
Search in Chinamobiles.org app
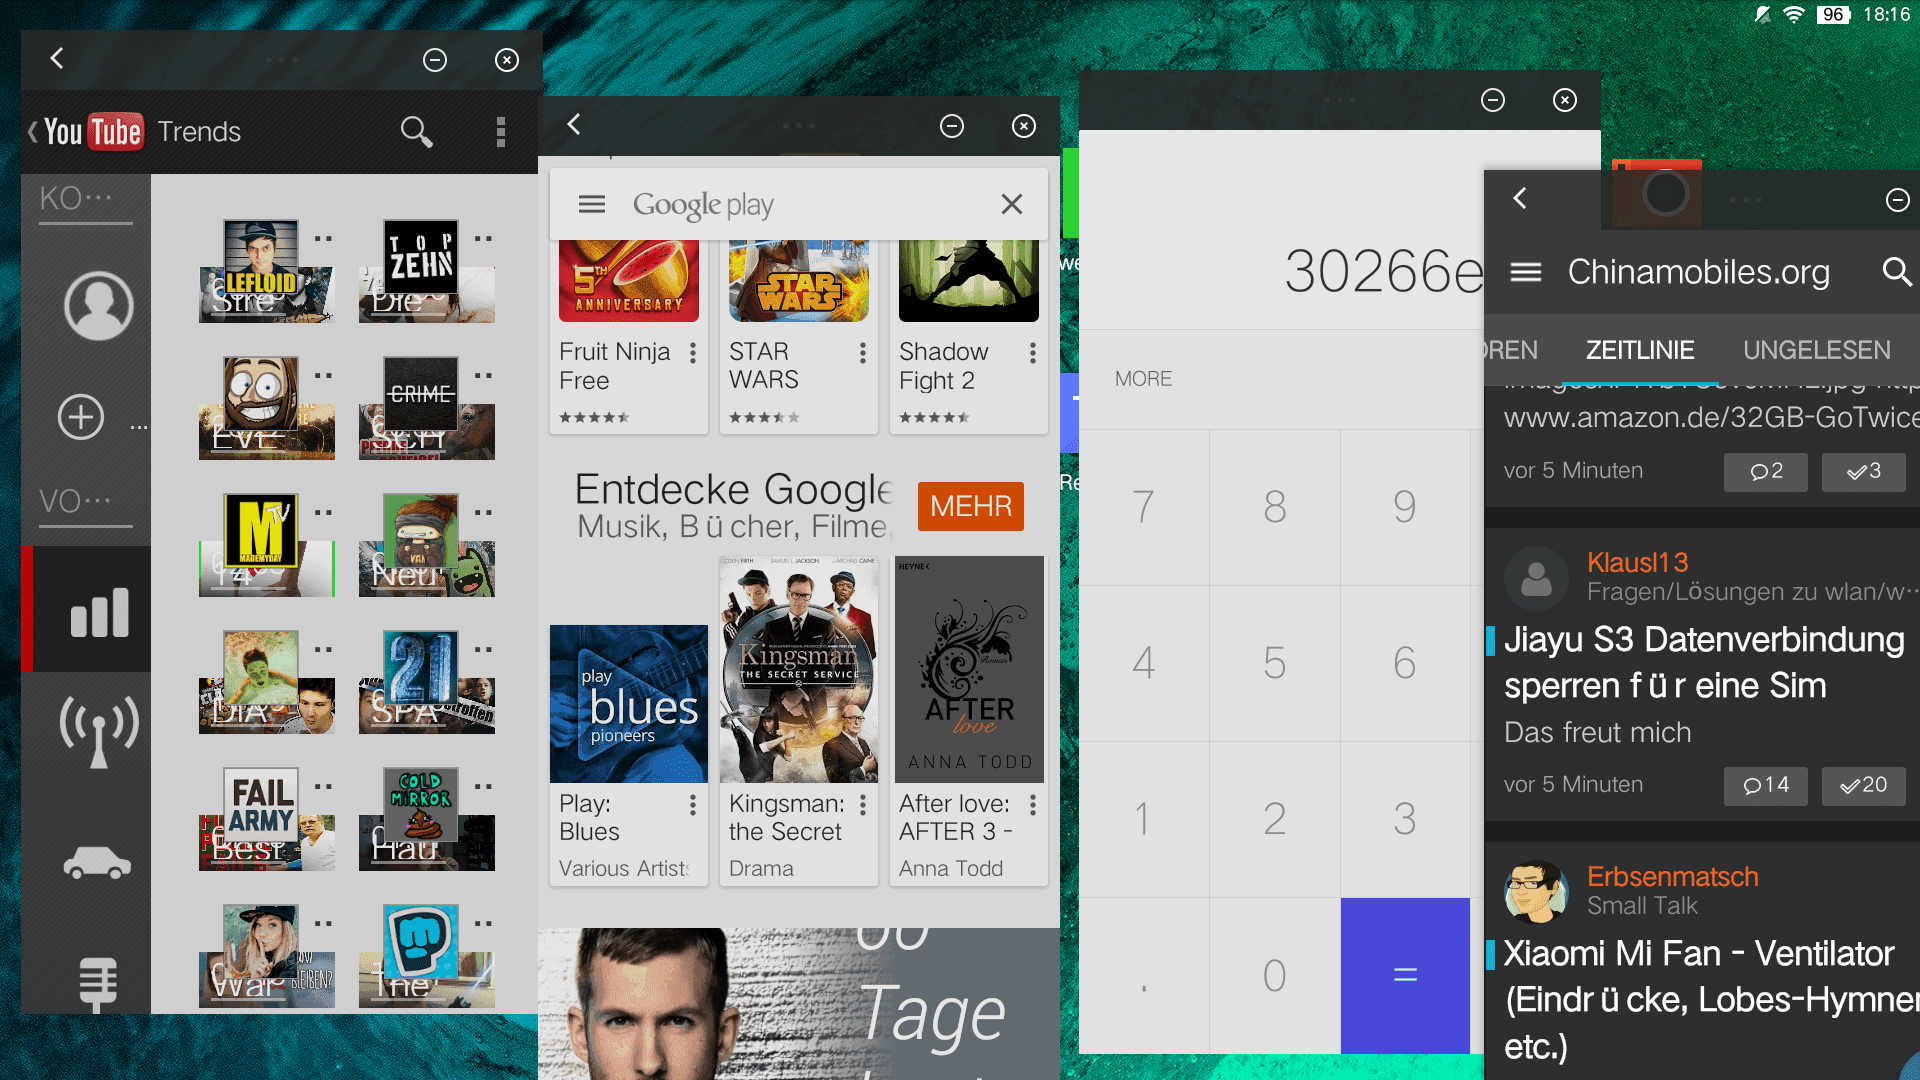coord(1896,271)
